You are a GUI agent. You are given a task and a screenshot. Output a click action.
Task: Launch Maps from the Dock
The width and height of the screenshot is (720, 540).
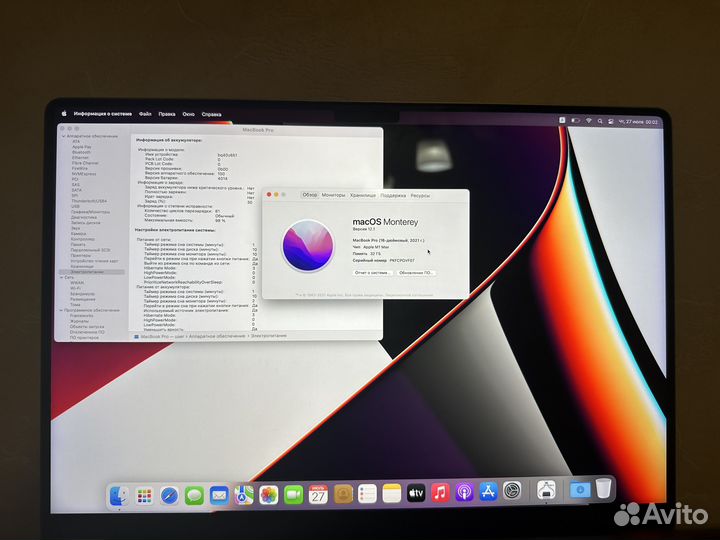click(x=244, y=495)
